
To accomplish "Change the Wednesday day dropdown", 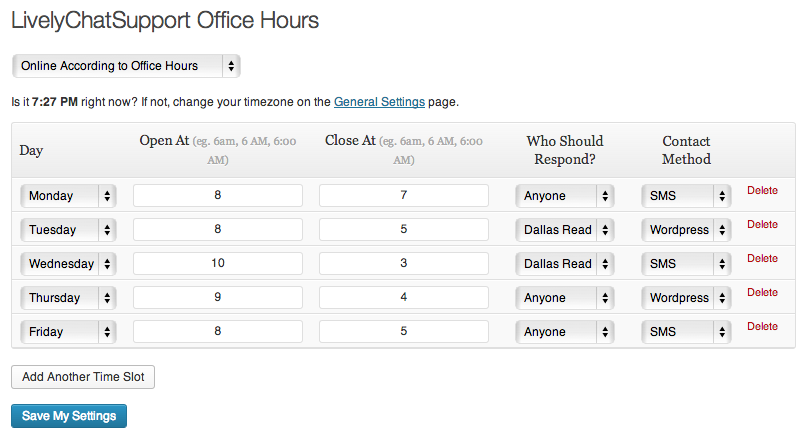I will (68, 264).
